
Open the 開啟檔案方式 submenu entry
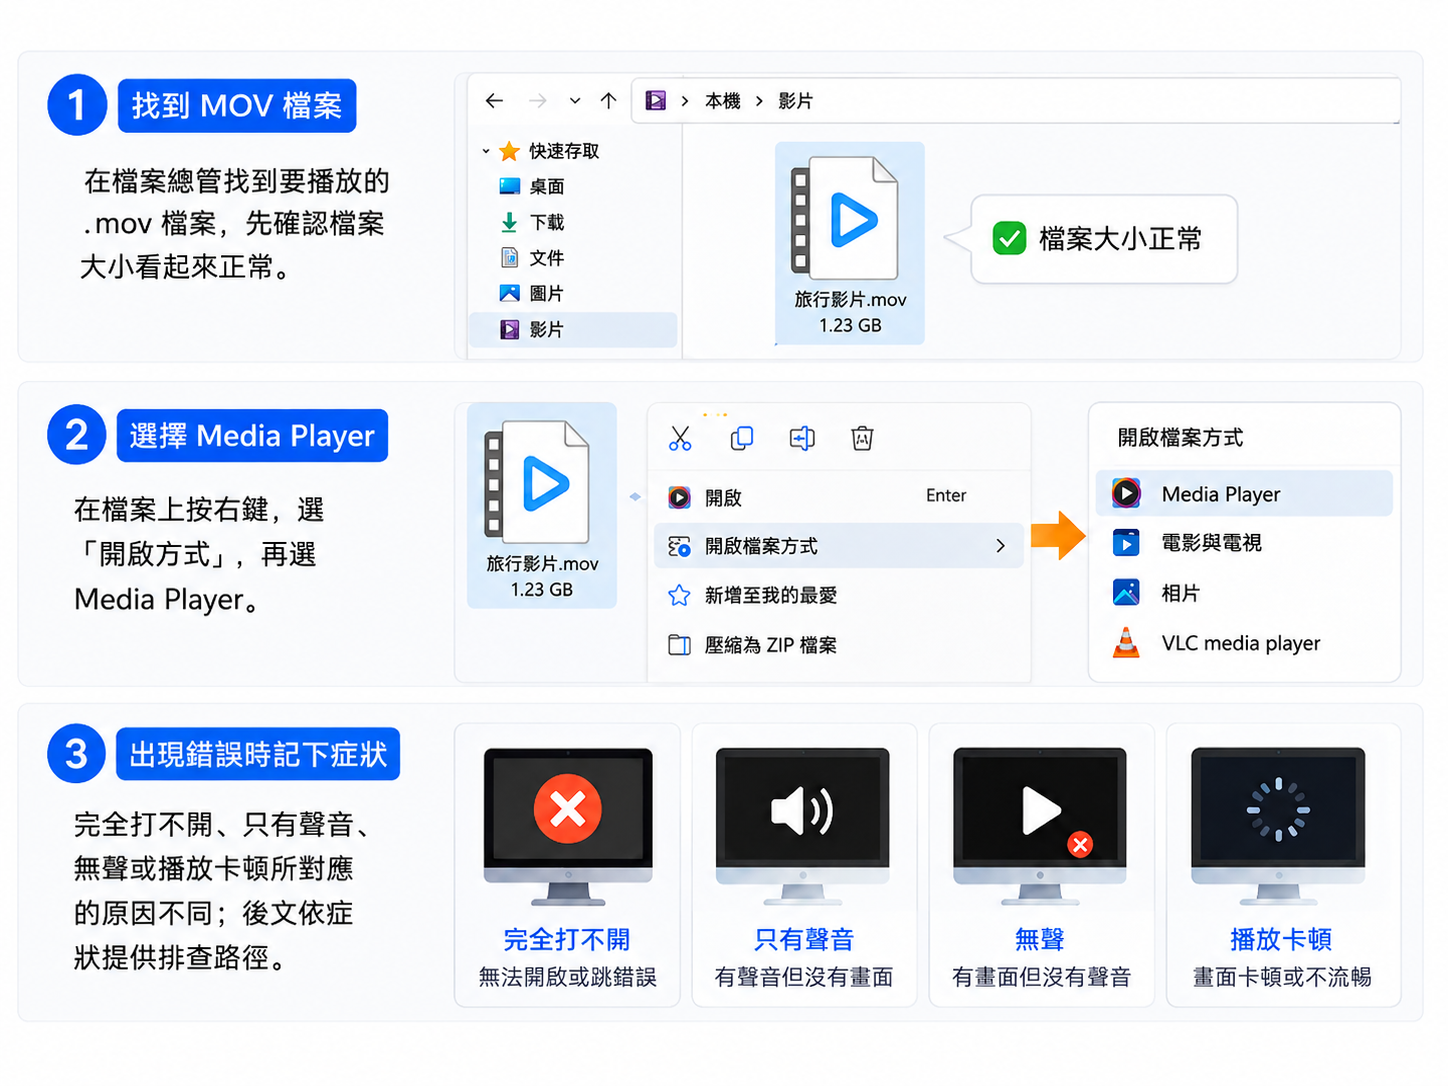[x=839, y=546]
